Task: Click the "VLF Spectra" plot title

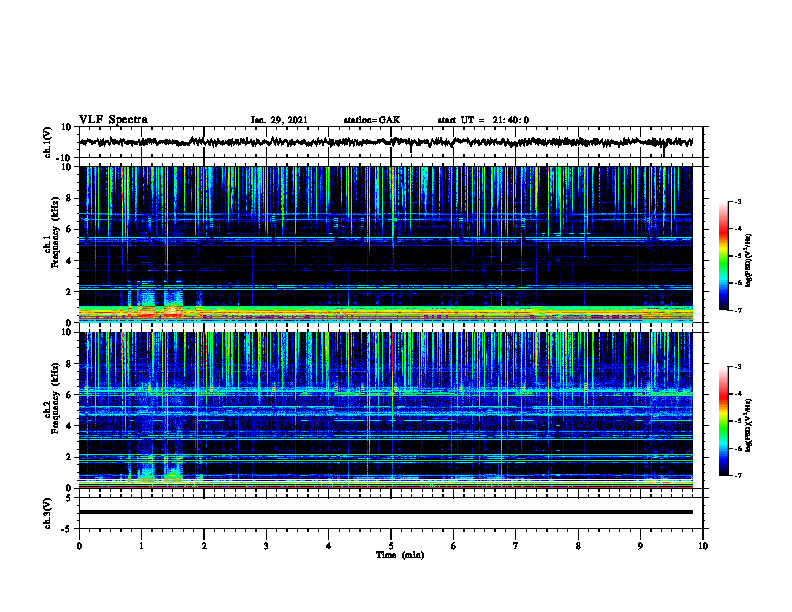Action: tap(114, 120)
